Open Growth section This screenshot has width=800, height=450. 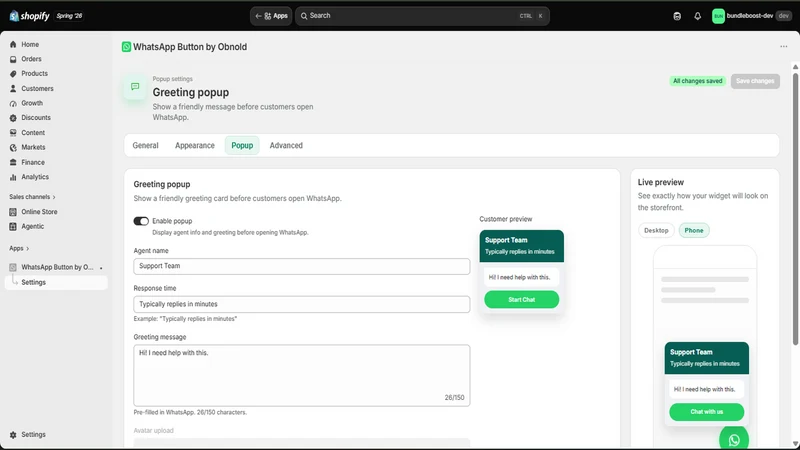pyautogui.click(x=32, y=103)
